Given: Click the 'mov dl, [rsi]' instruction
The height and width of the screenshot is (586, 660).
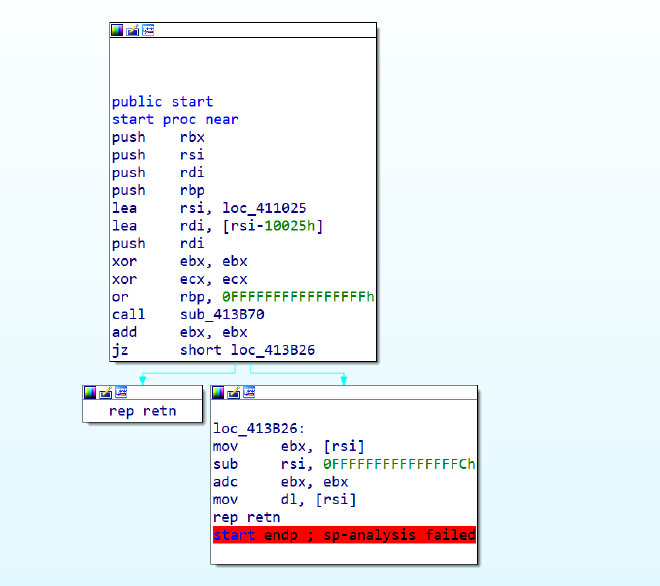Looking at the screenshot, I should tap(285, 499).
